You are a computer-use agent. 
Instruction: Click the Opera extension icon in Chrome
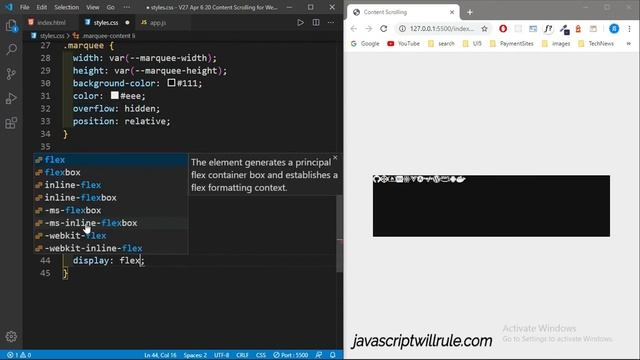tap(503, 29)
